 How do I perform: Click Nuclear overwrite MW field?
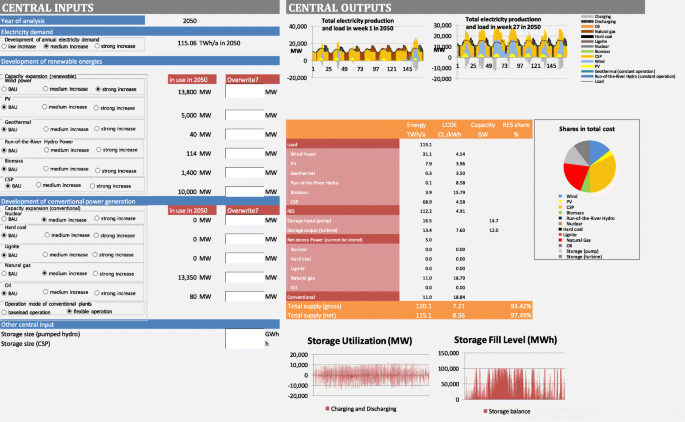click(x=245, y=220)
